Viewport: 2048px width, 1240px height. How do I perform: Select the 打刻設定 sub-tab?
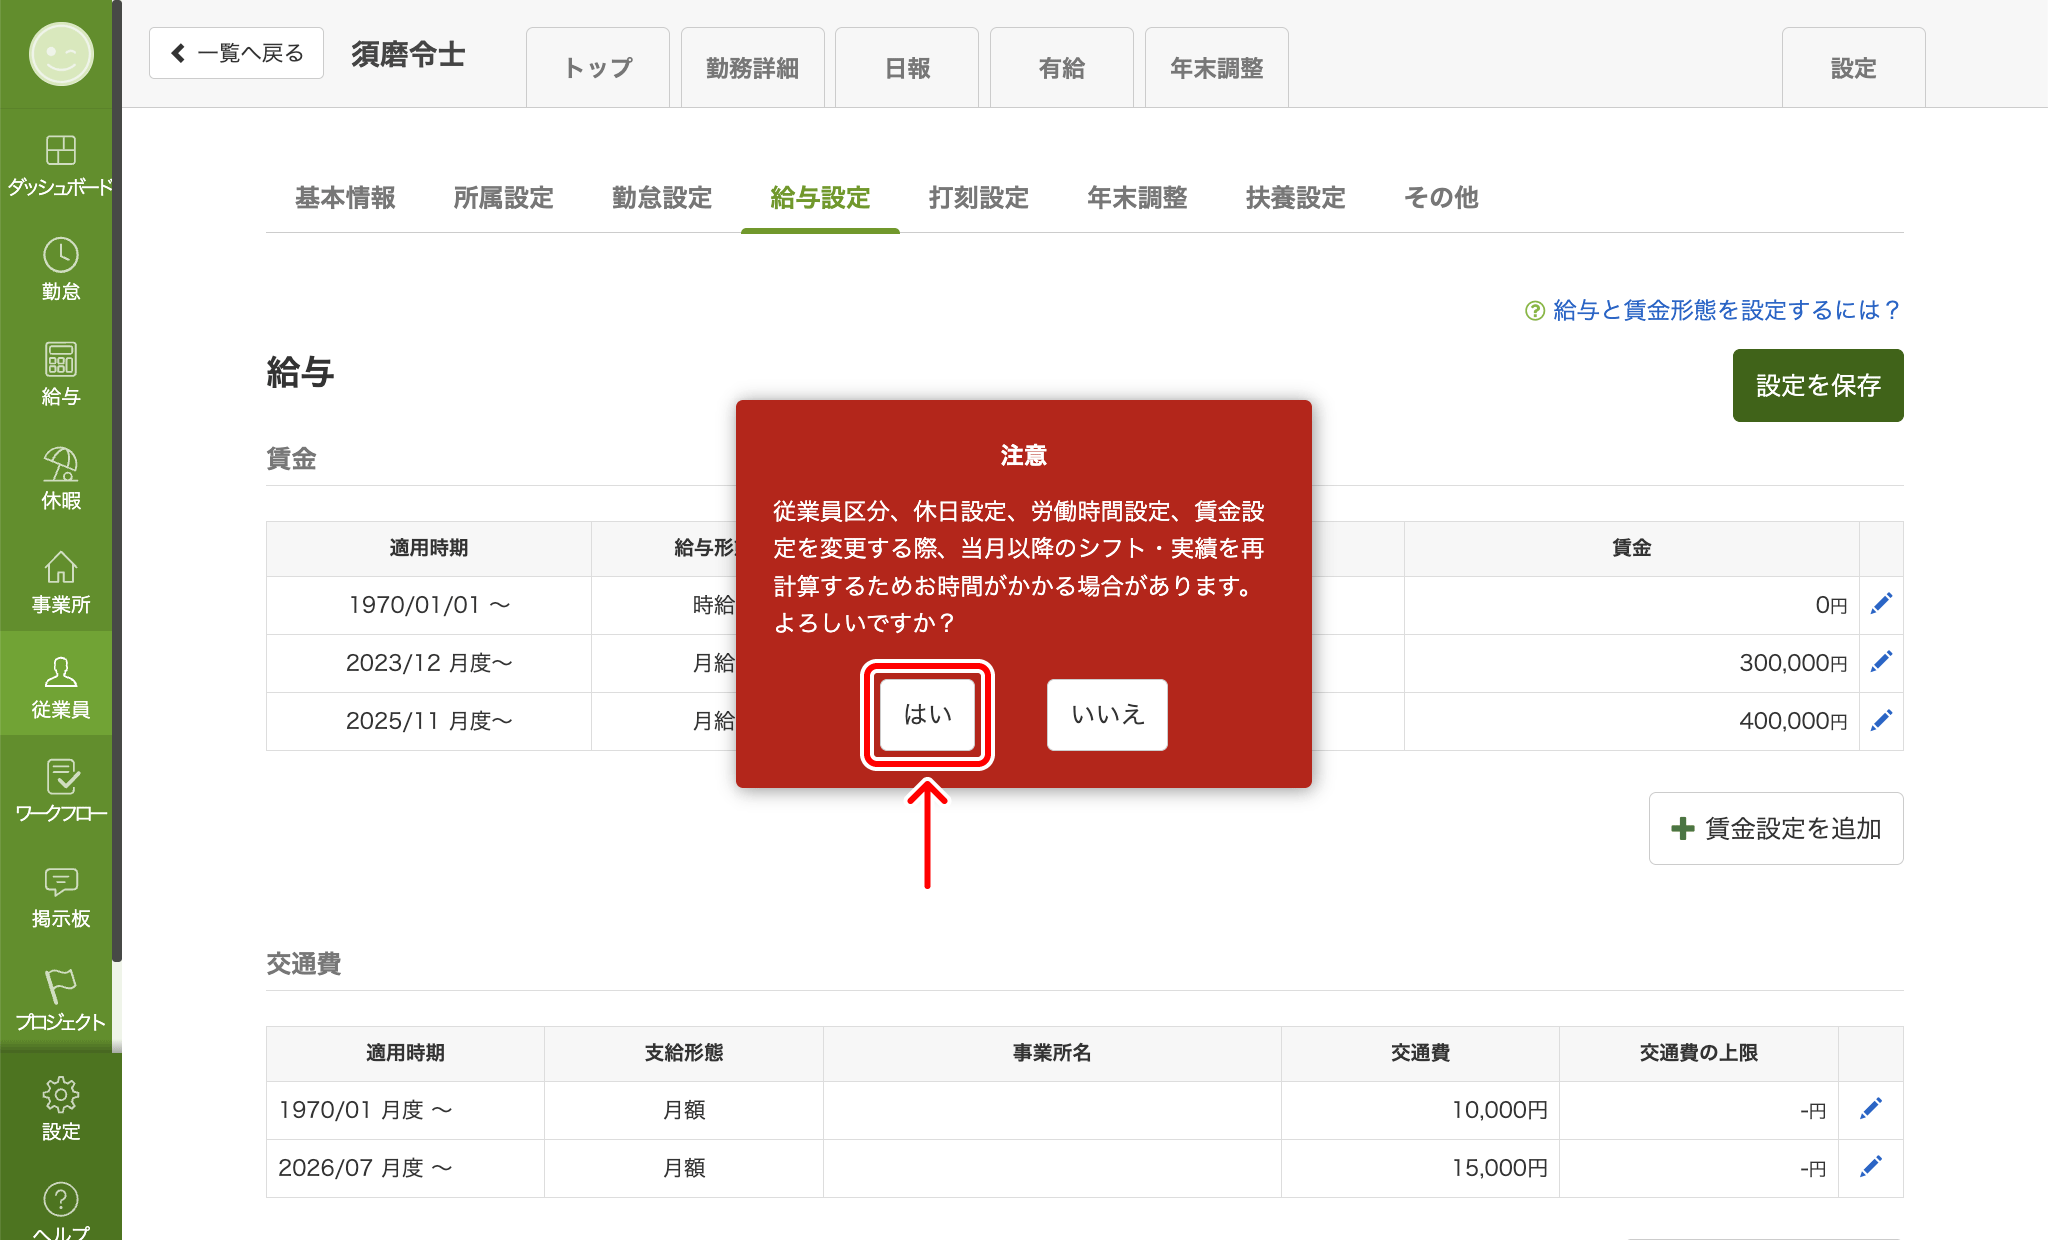(979, 198)
